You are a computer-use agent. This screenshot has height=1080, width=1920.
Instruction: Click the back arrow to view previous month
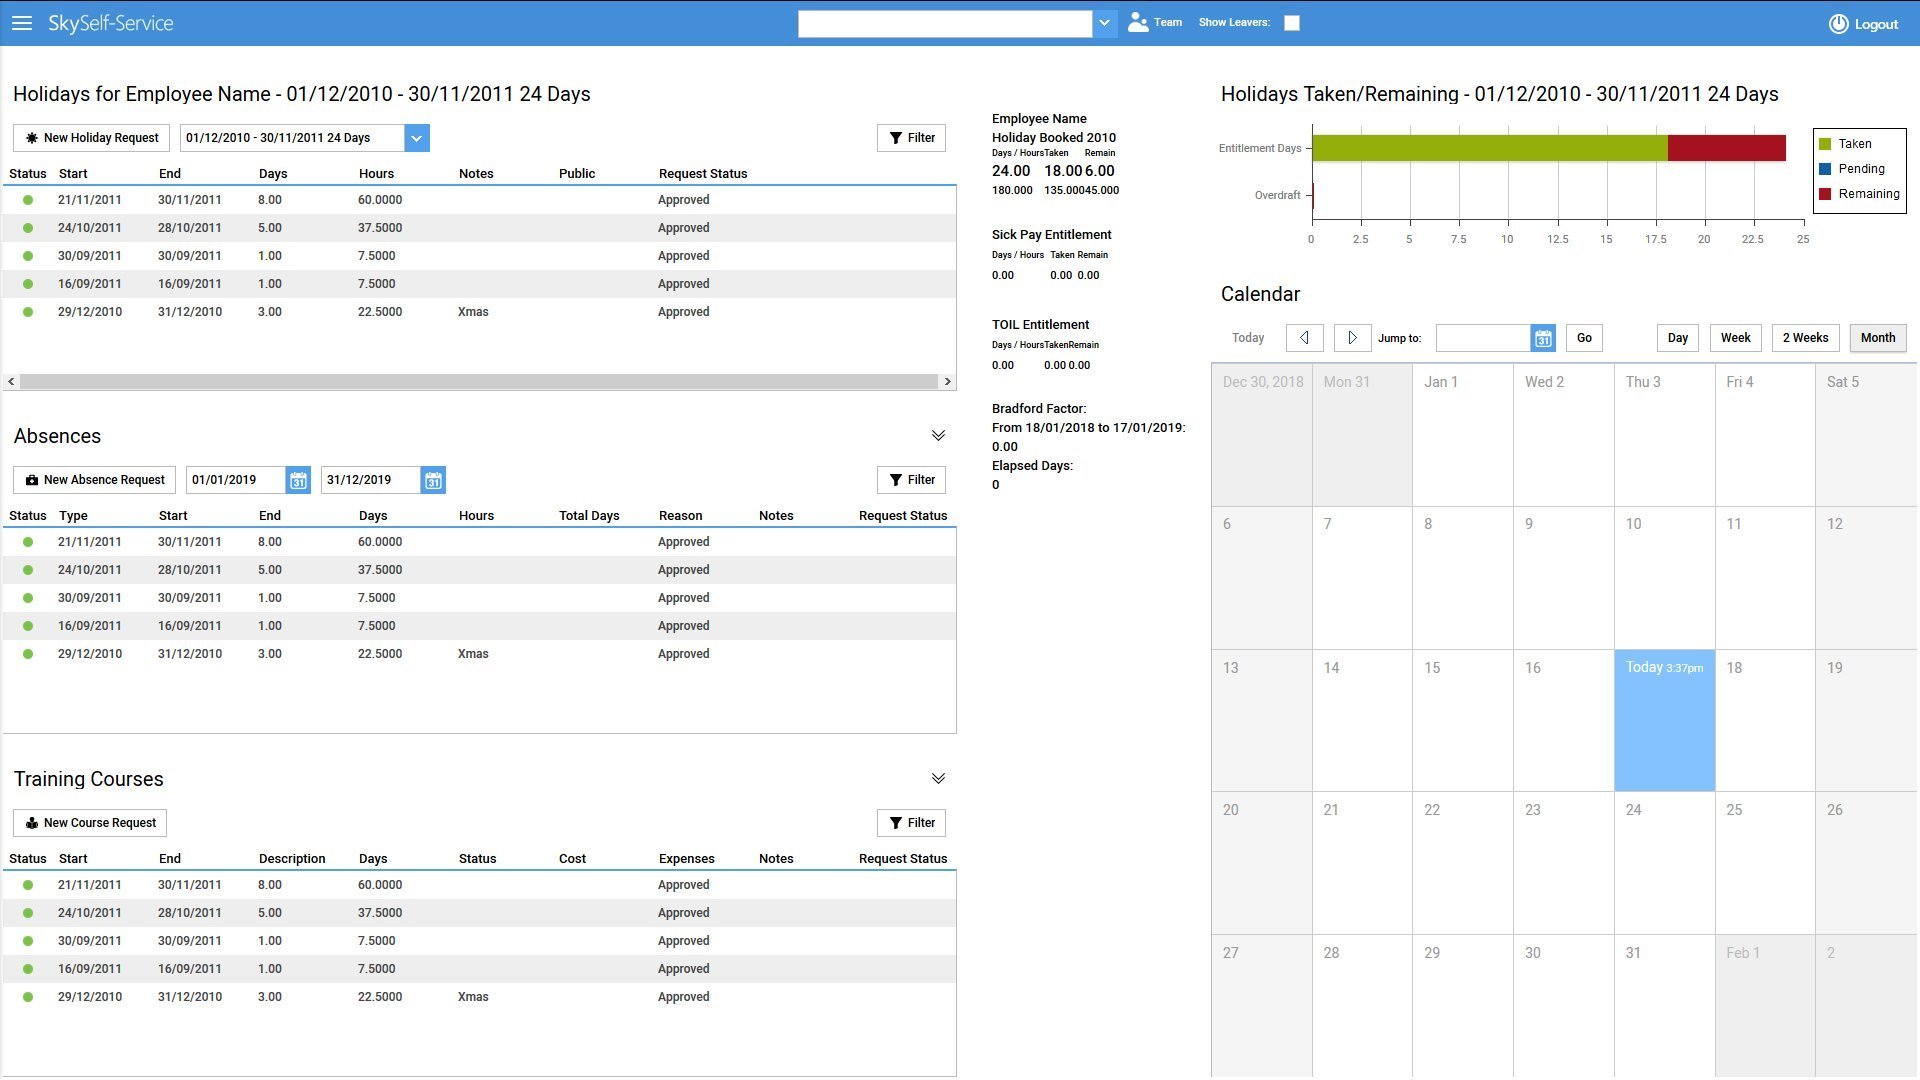pyautogui.click(x=1304, y=338)
